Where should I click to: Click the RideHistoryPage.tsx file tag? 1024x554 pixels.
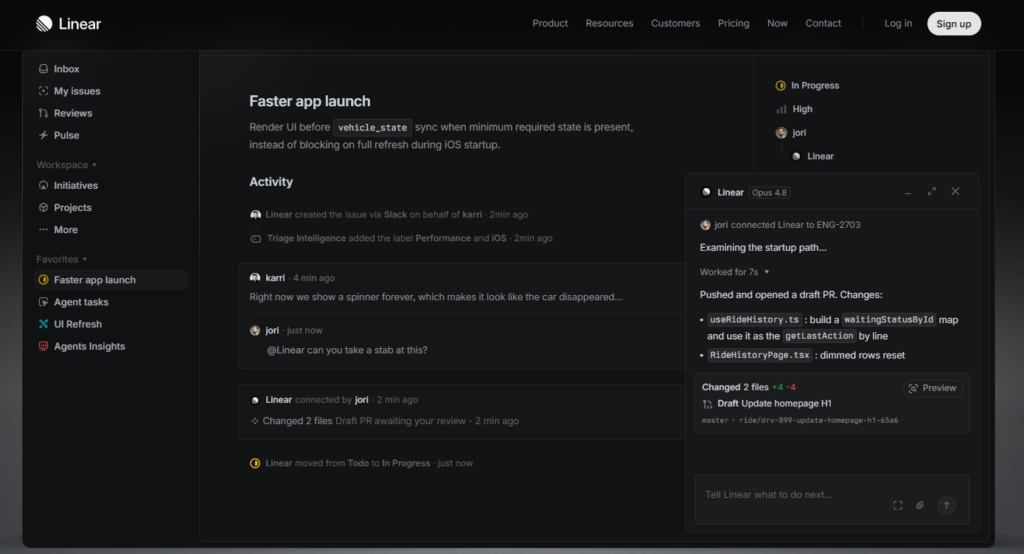pyautogui.click(x=760, y=355)
